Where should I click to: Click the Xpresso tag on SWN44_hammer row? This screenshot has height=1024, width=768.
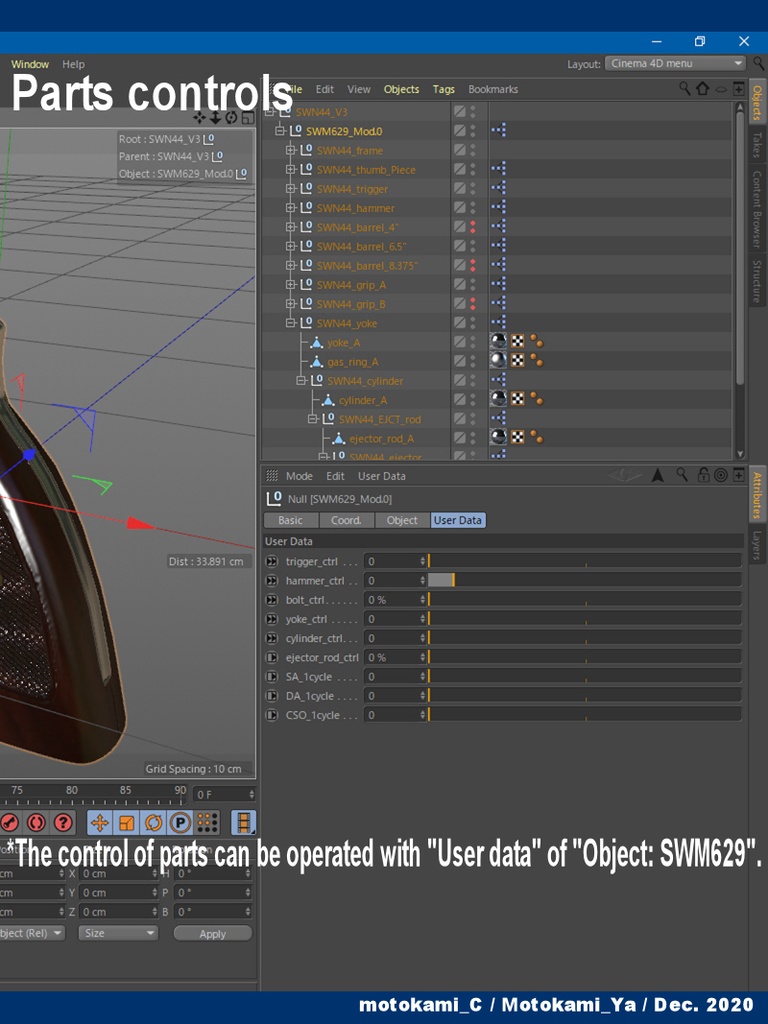498,208
